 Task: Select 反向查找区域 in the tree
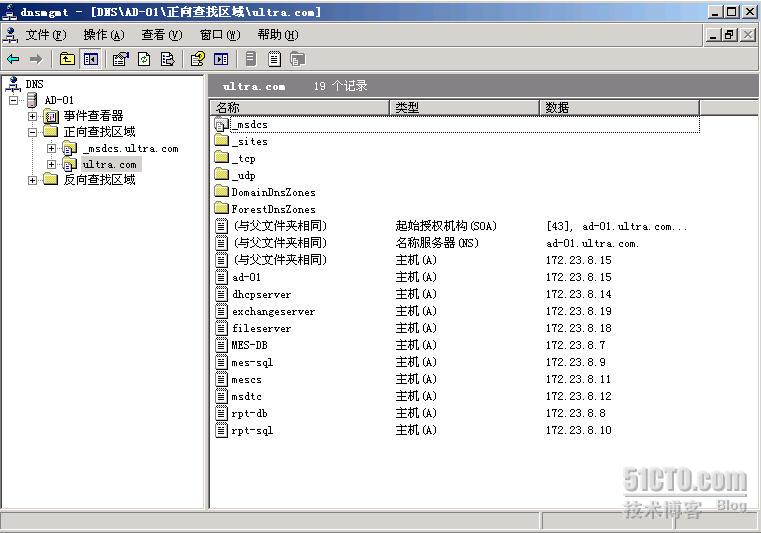[99, 180]
